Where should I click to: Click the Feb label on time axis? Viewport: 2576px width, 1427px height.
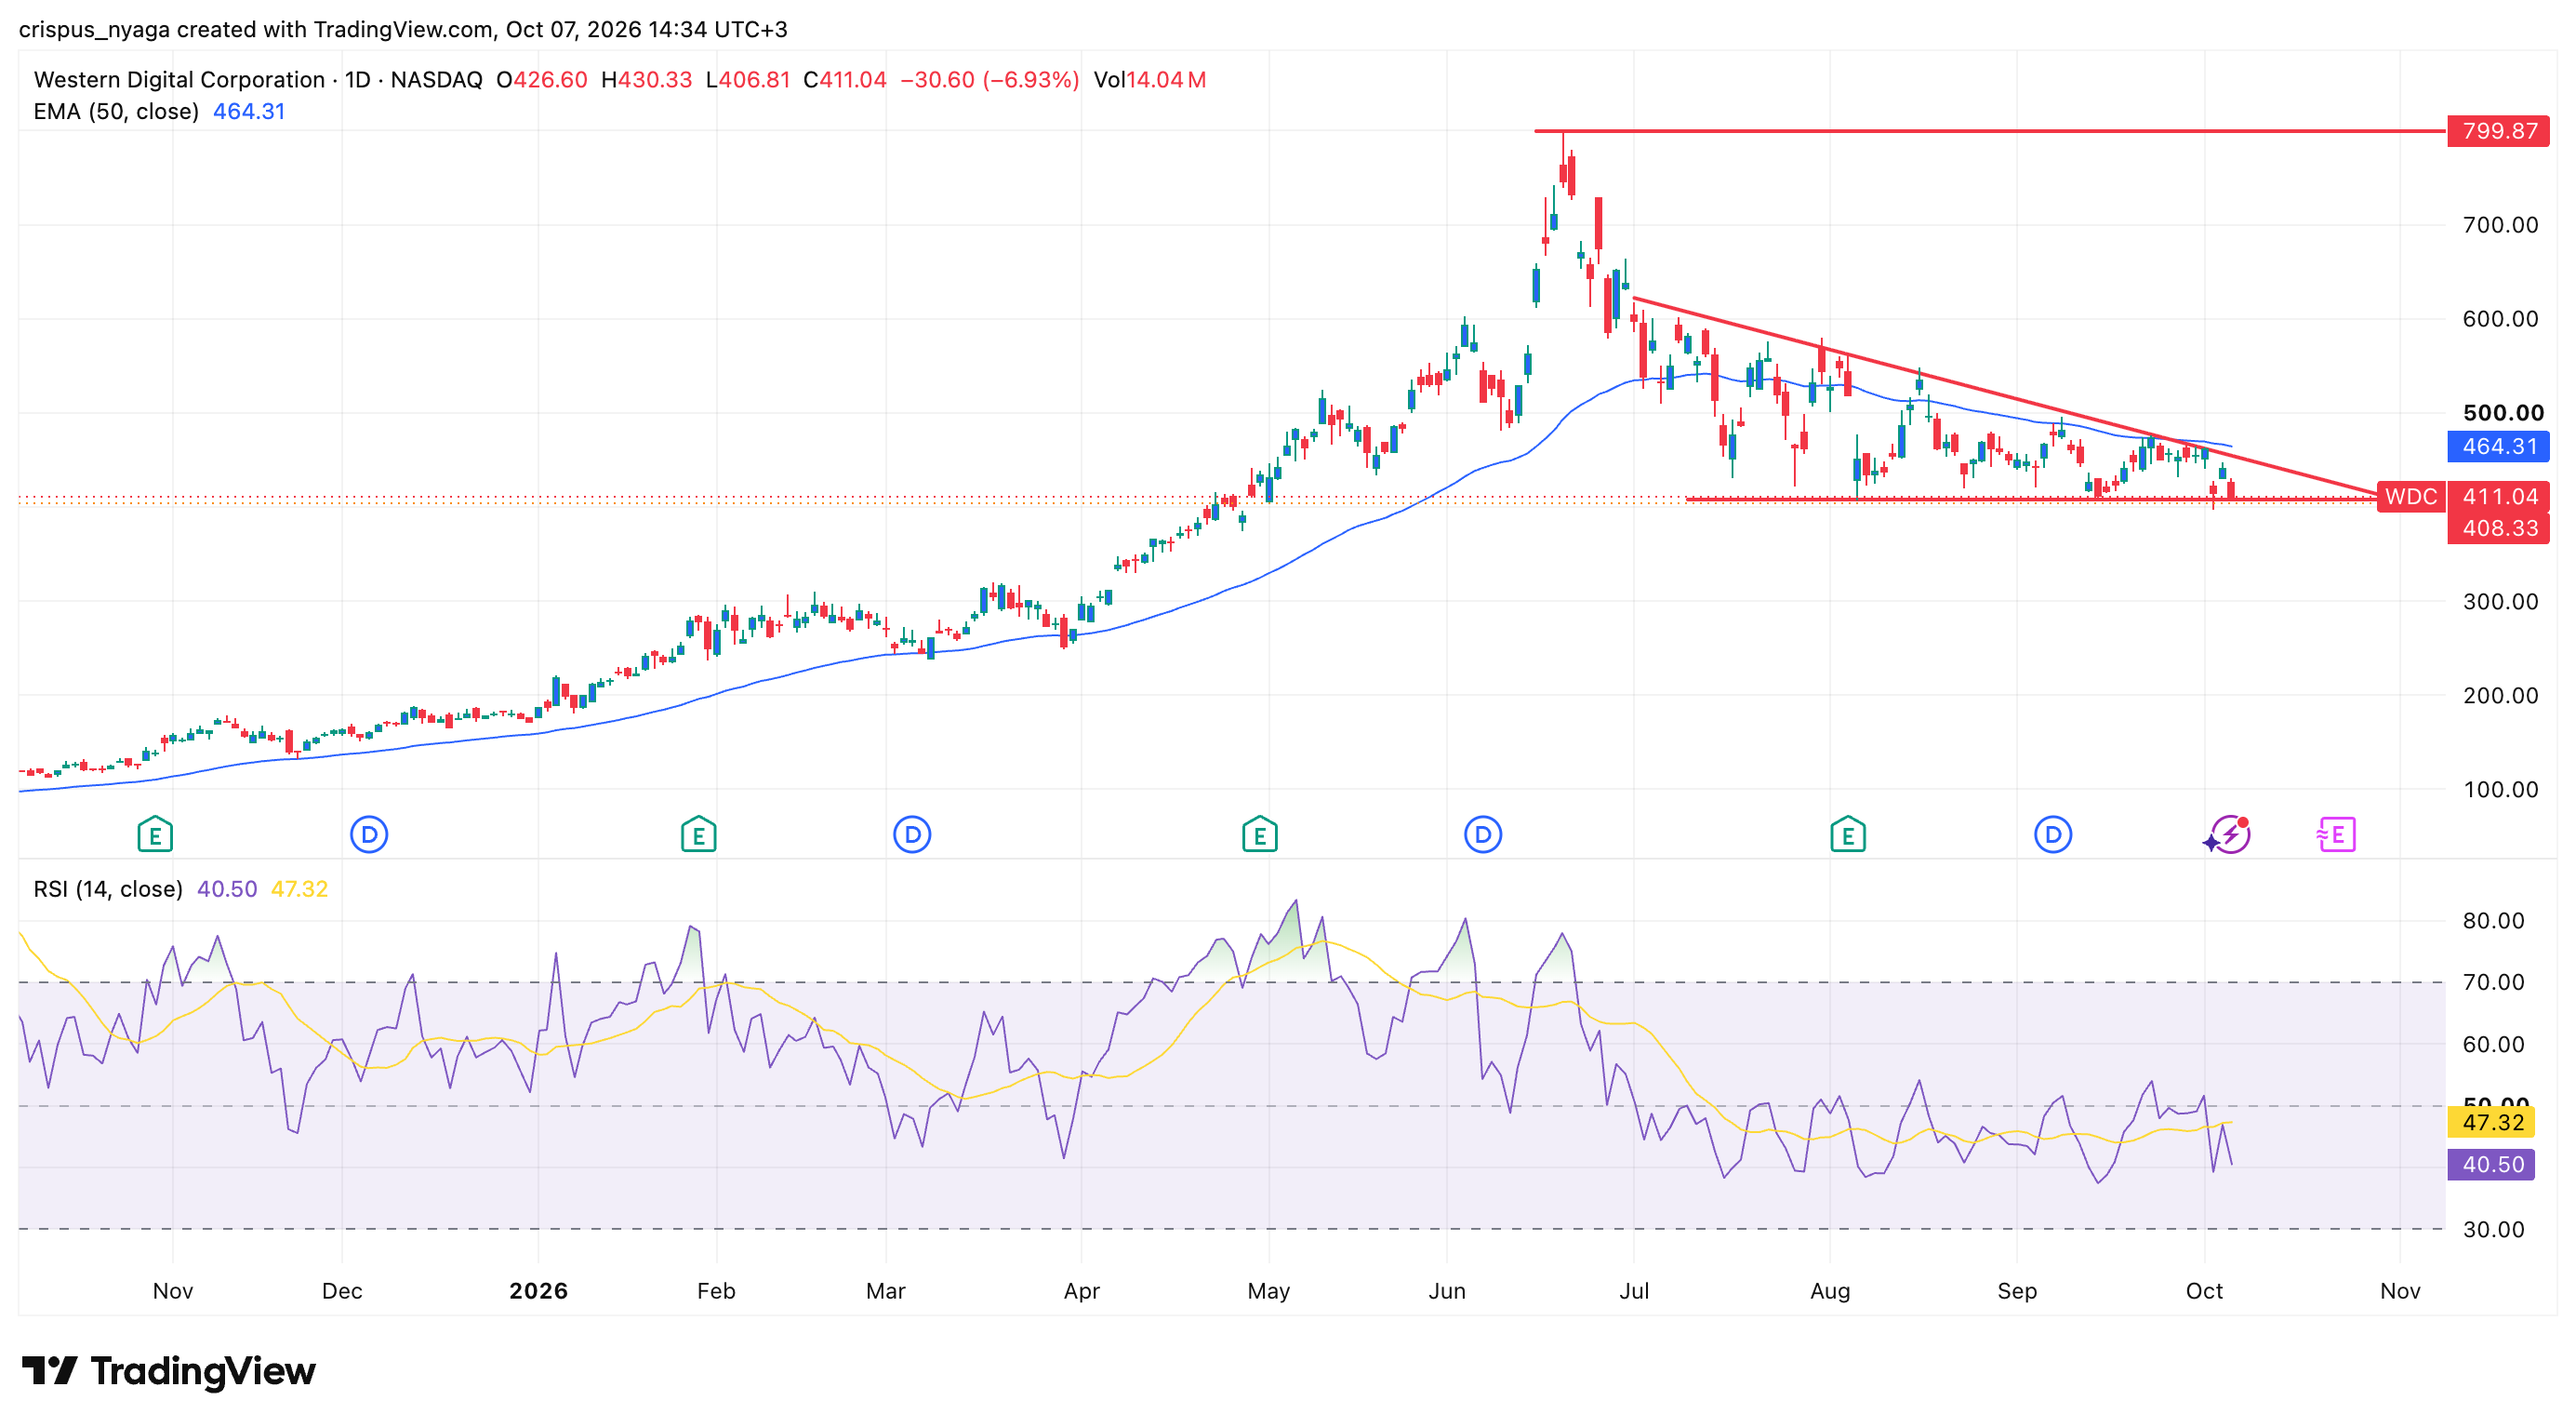716,1290
